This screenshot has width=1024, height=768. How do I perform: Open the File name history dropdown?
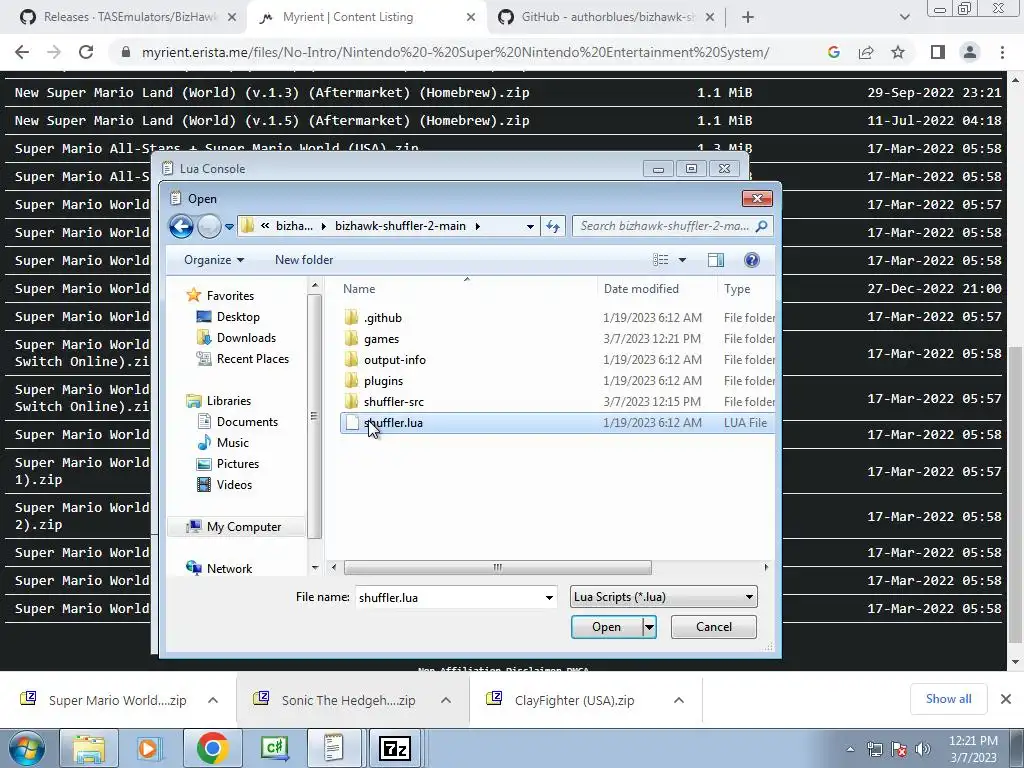point(549,598)
